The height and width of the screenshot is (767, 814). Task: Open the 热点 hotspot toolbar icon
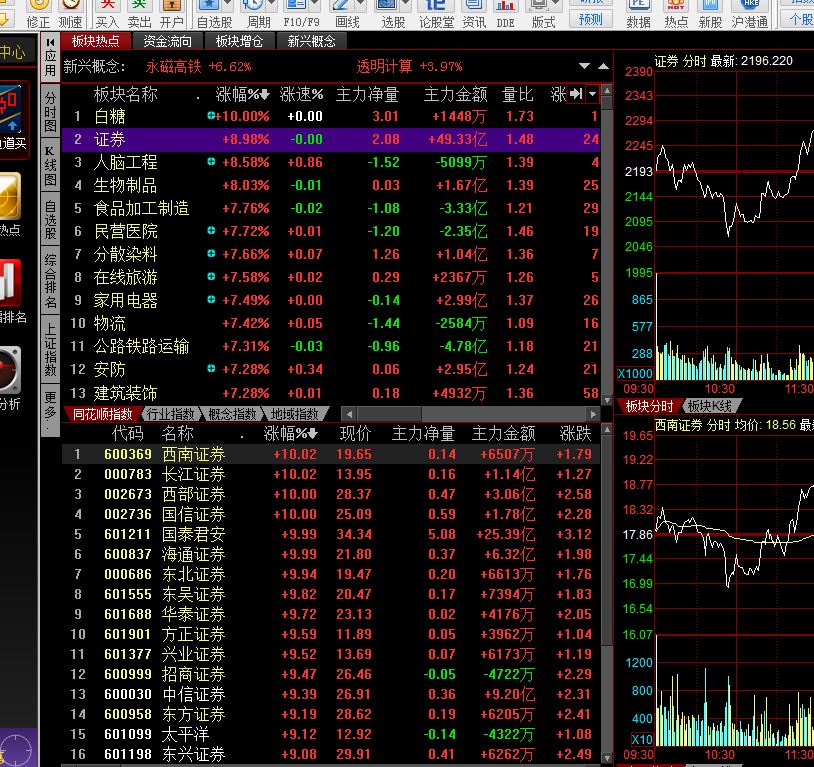676,14
